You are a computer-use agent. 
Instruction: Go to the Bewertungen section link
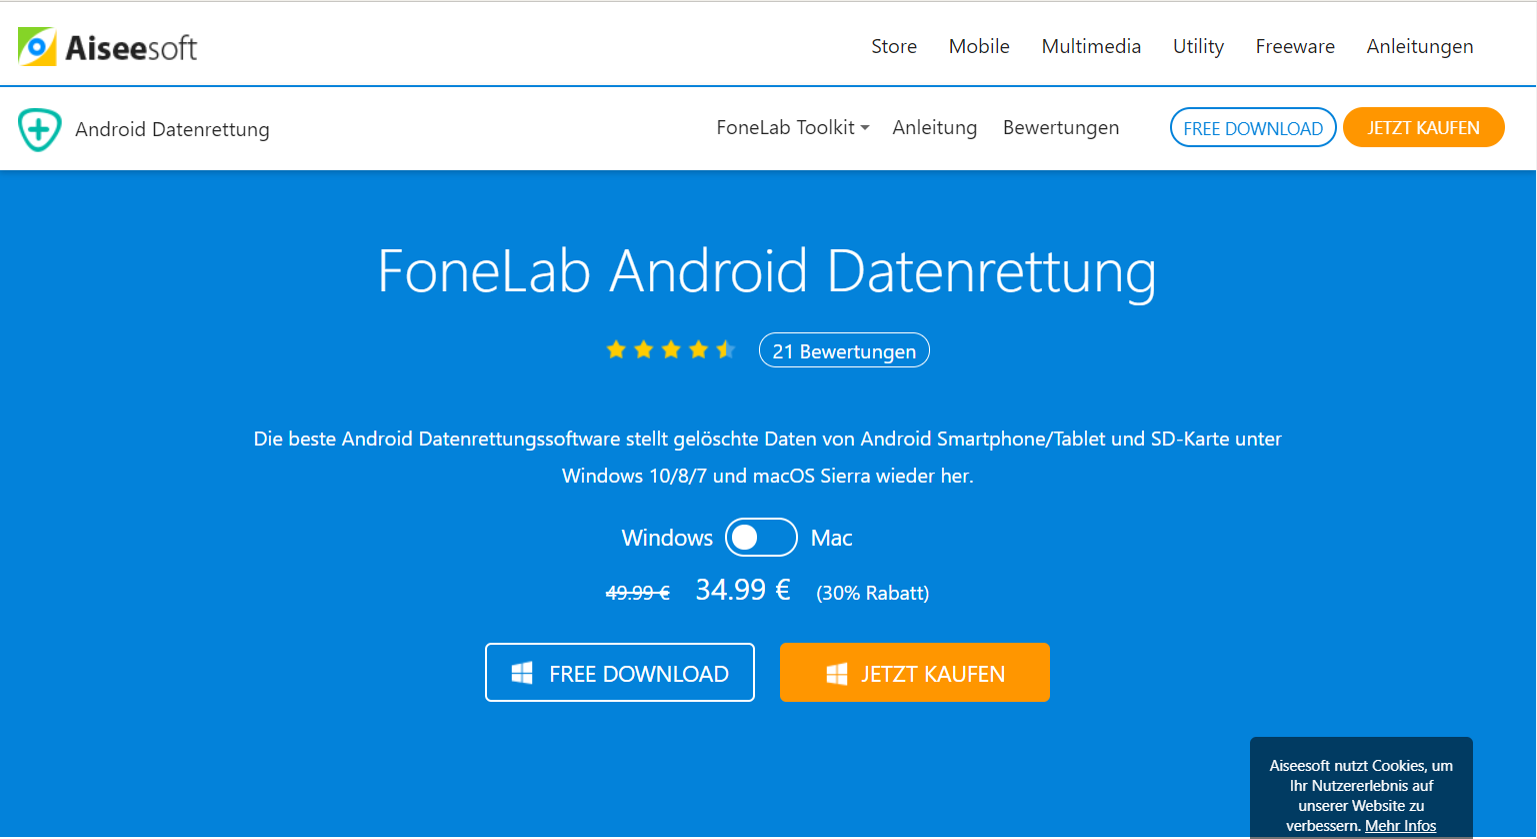pyautogui.click(x=1061, y=128)
